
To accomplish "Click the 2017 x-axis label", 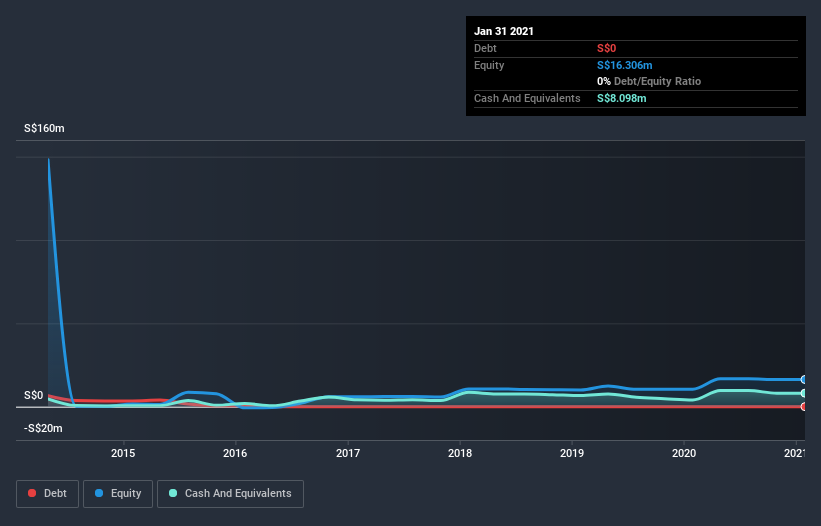I will tap(348, 453).
